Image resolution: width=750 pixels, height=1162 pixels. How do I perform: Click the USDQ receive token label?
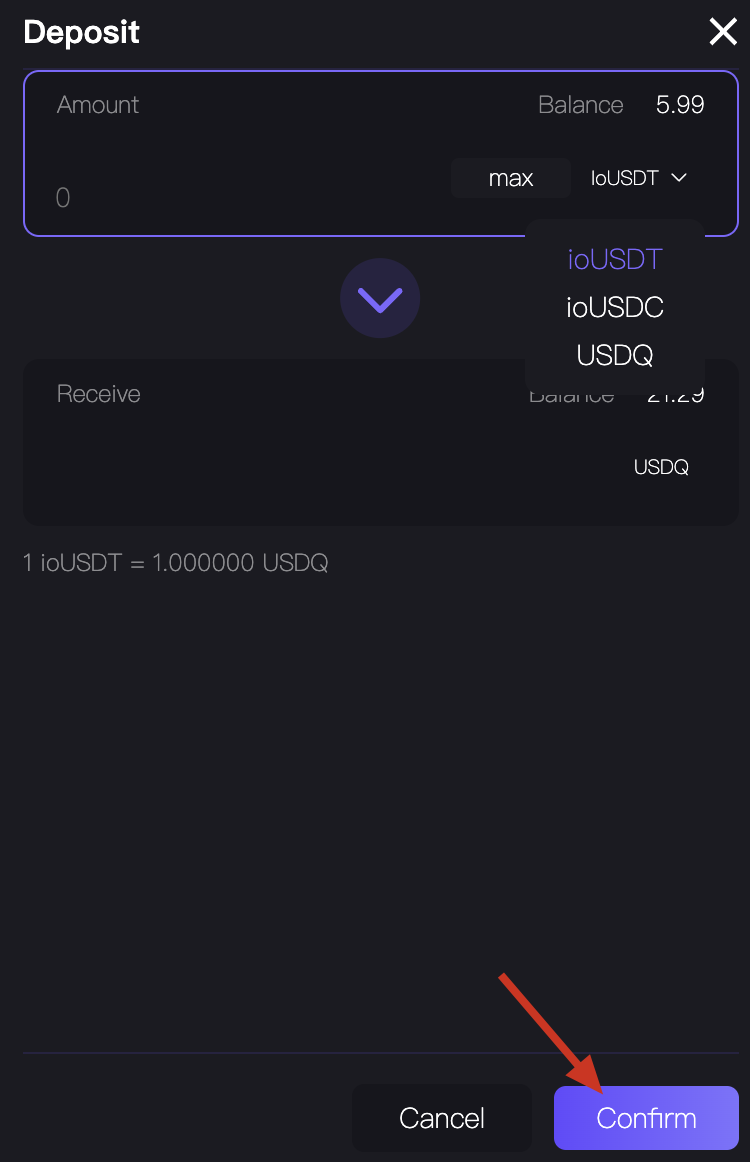click(661, 467)
